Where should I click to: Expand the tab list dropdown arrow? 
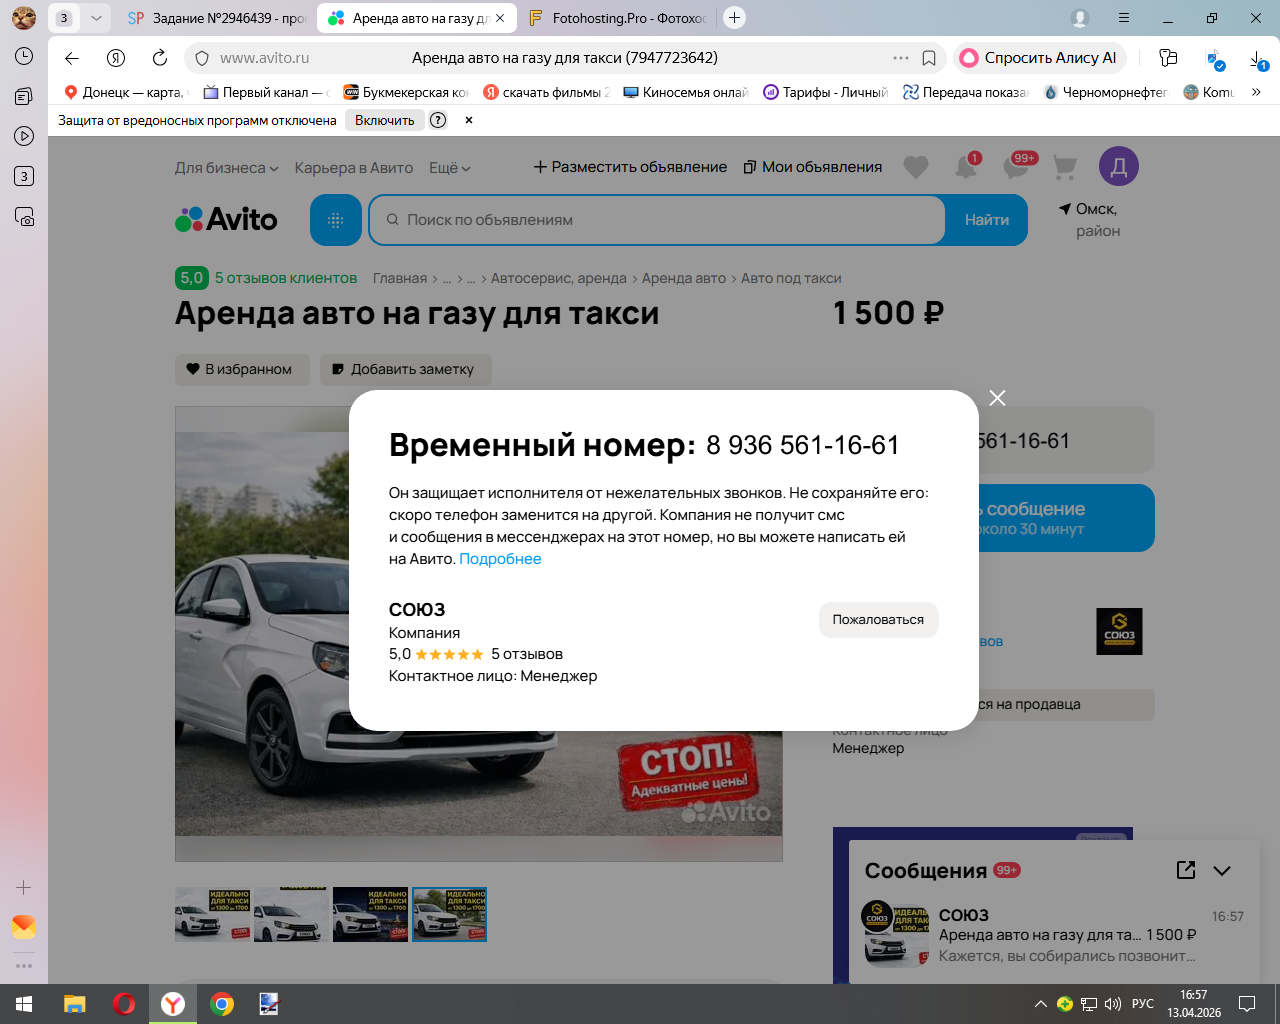point(96,18)
